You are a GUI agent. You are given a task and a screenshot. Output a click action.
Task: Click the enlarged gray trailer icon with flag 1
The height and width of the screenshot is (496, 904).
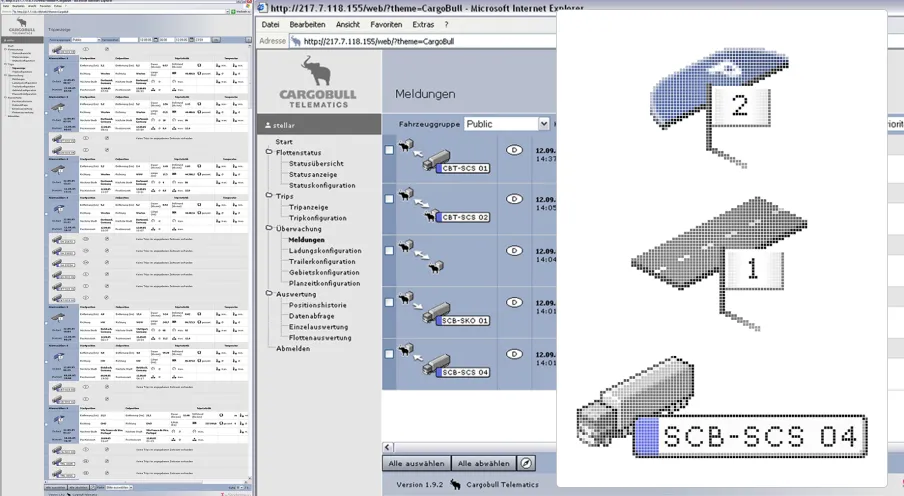click(719, 263)
